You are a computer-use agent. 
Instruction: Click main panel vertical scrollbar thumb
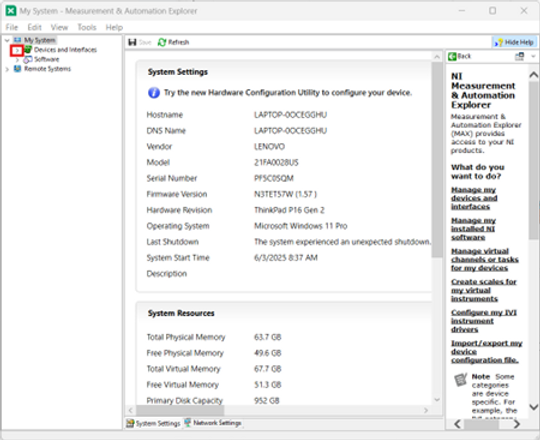[437, 160]
